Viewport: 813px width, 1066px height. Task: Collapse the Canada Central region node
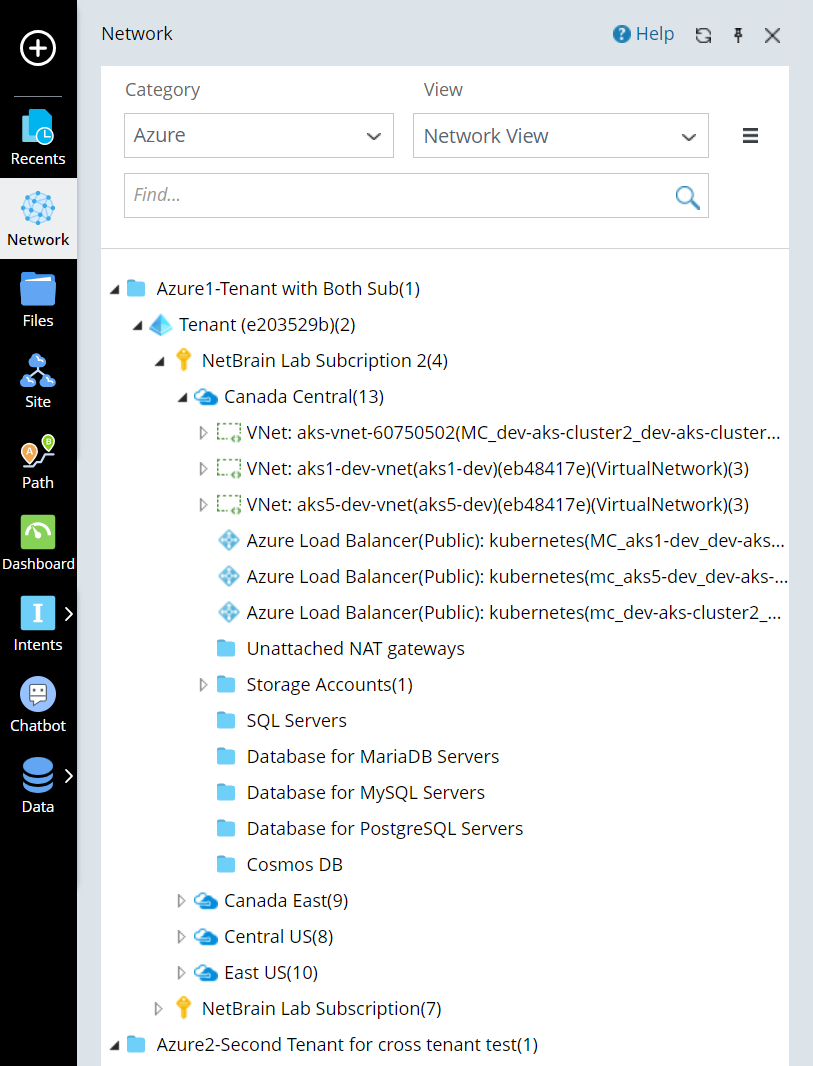click(181, 397)
